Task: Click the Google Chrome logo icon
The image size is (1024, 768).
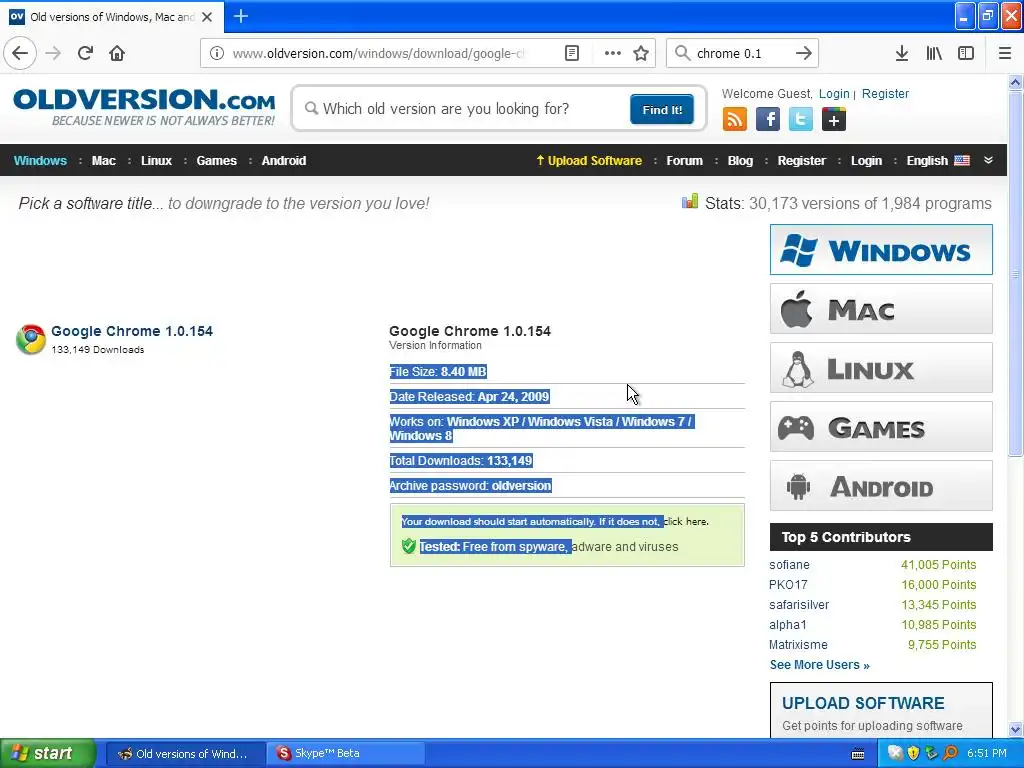Action: 31,340
